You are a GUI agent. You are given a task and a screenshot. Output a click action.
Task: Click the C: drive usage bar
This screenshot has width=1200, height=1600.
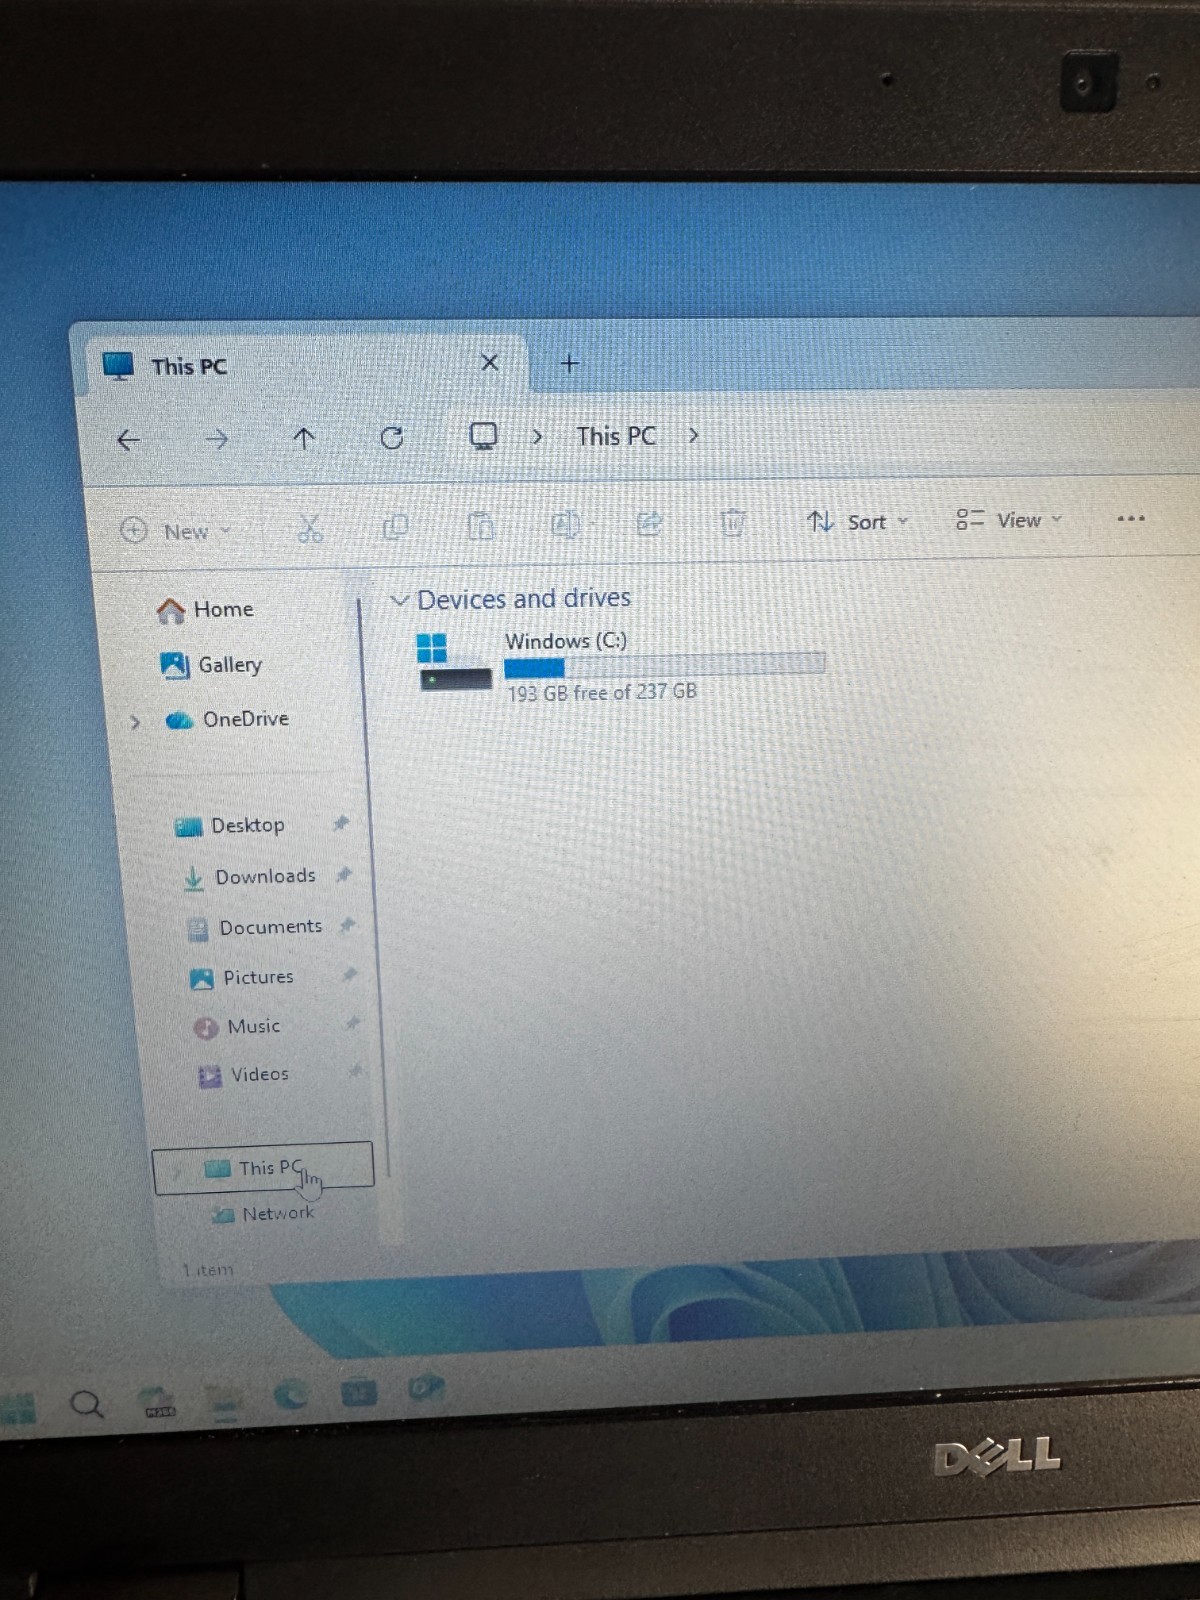pyautogui.click(x=665, y=666)
